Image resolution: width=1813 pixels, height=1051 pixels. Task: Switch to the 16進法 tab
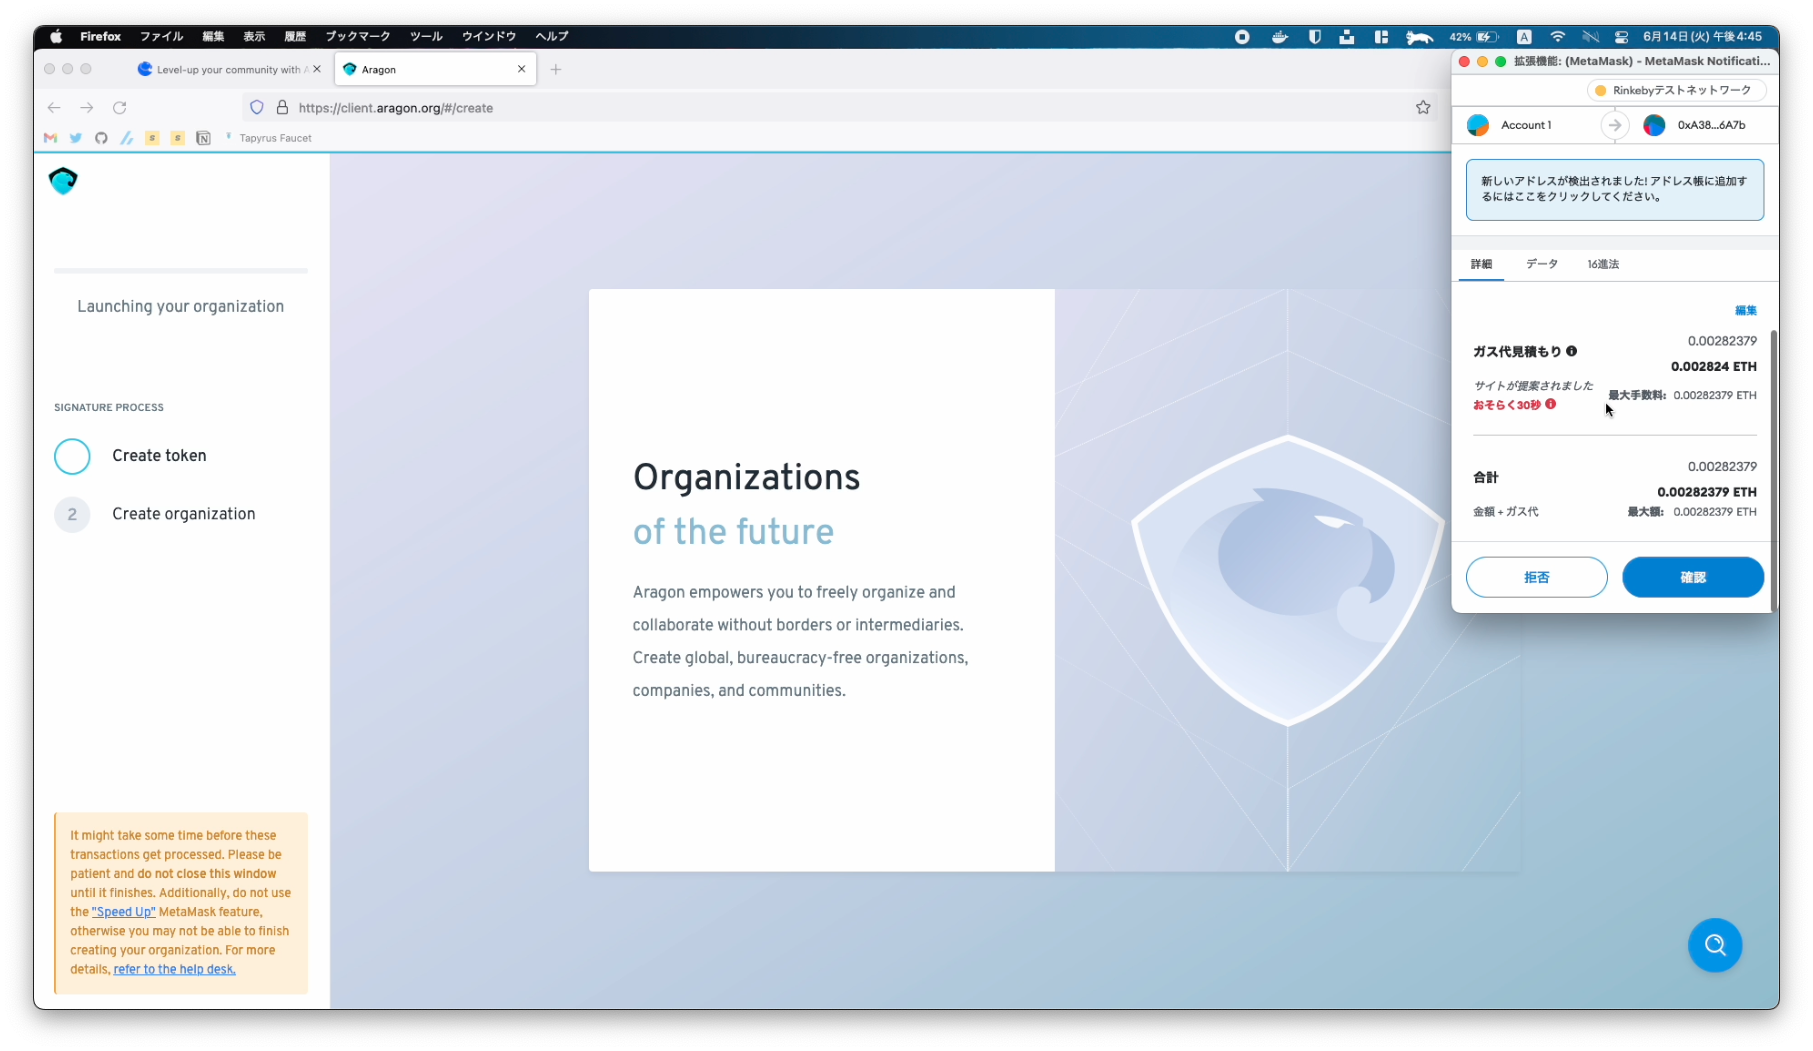click(x=1602, y=264)
